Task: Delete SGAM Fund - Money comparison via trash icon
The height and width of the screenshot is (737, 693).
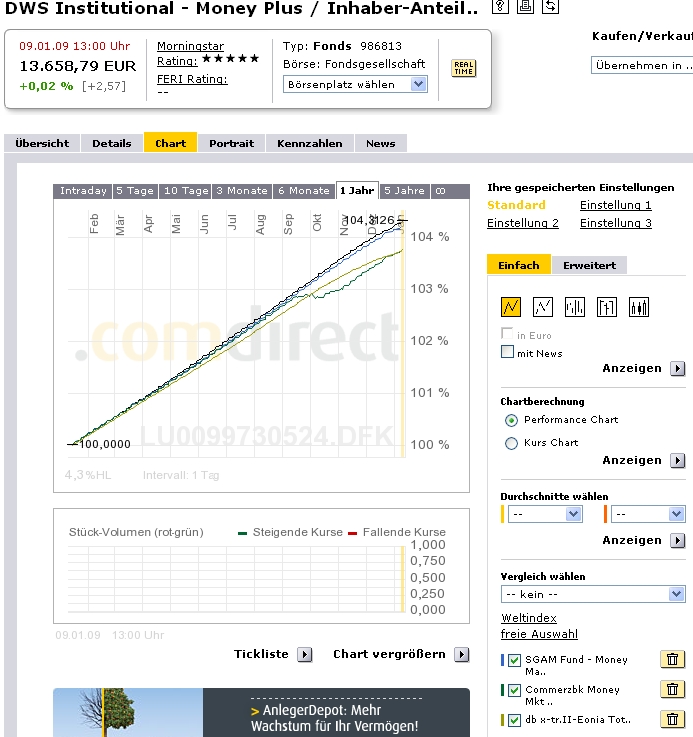Action: pyautogui.click(x=672, y=659)
